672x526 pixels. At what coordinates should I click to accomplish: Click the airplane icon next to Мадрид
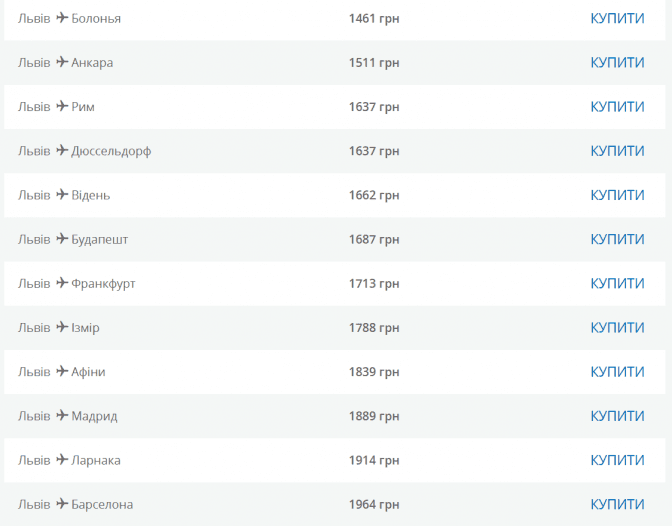click(62, 415)
